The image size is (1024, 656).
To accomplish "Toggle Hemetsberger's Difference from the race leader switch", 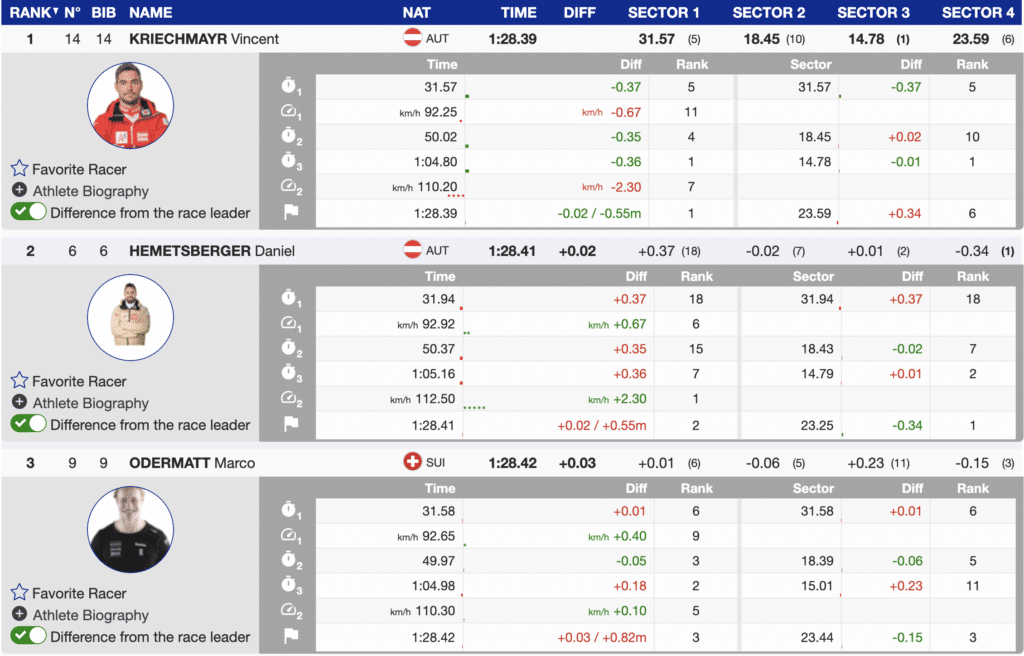I will tap(28, 424).
